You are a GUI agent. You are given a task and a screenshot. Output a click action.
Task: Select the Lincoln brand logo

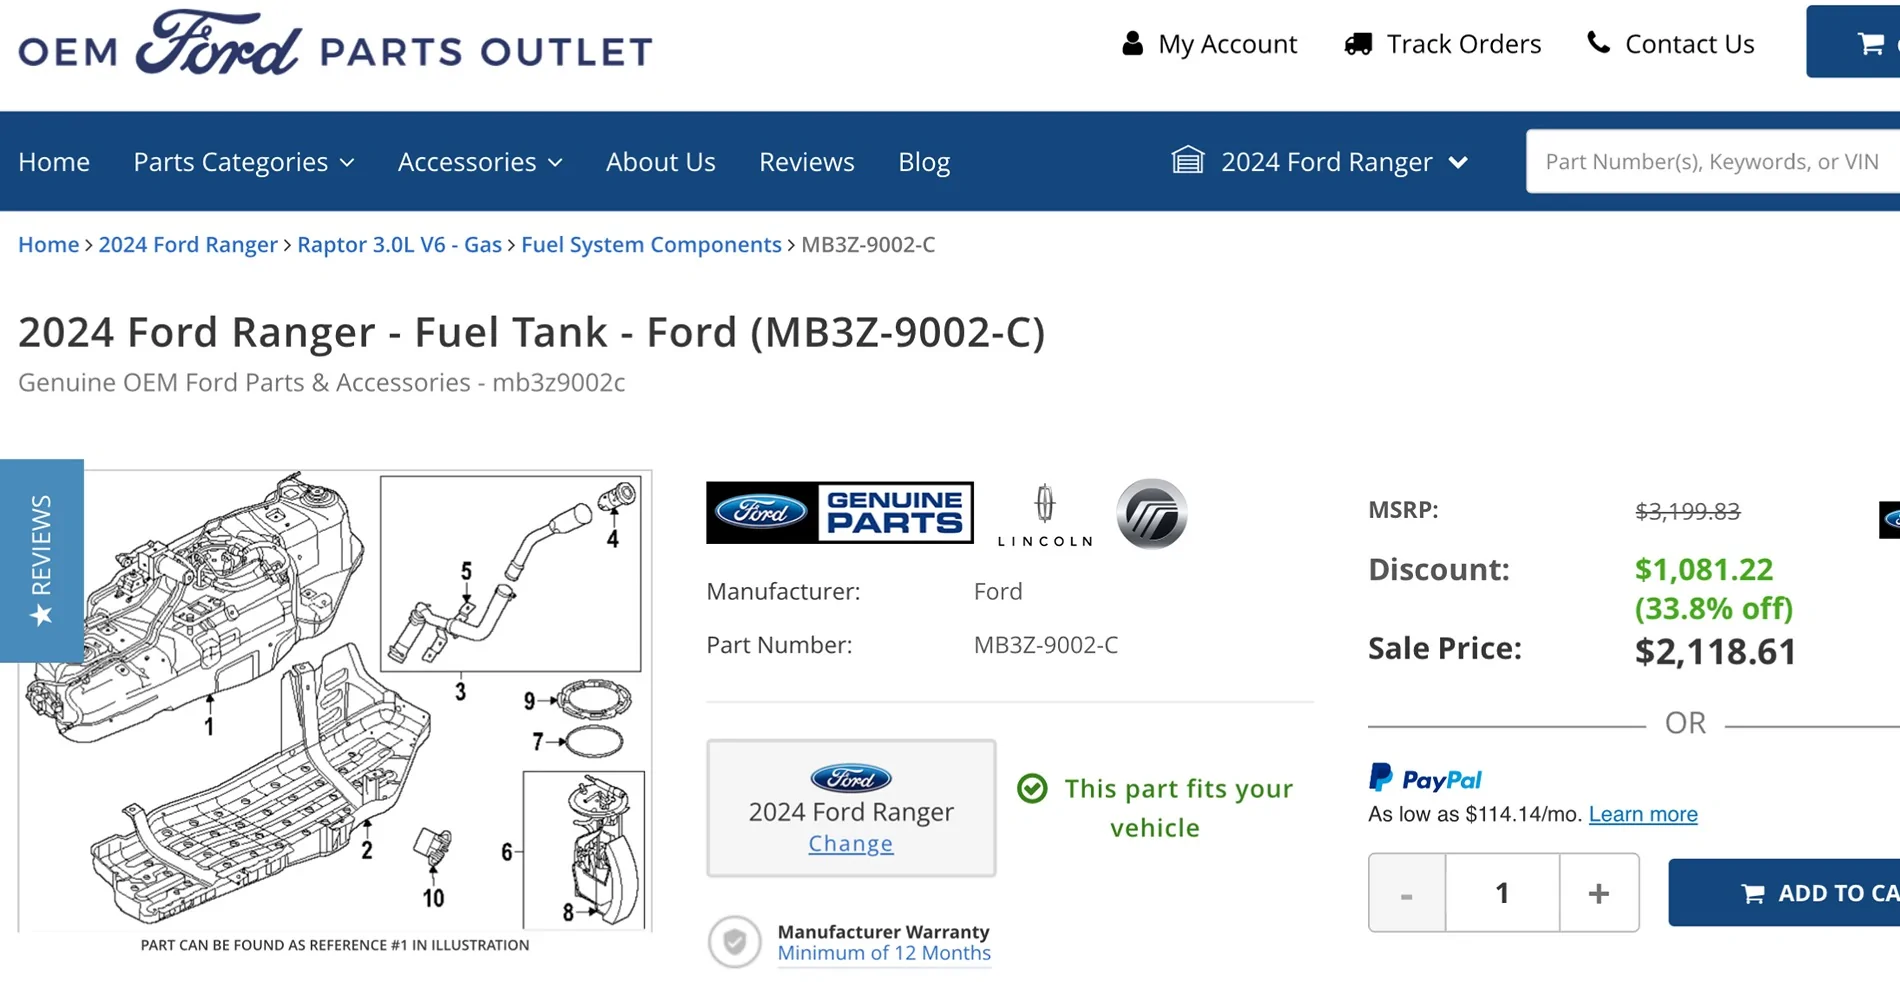click(x=1044, y=513)
